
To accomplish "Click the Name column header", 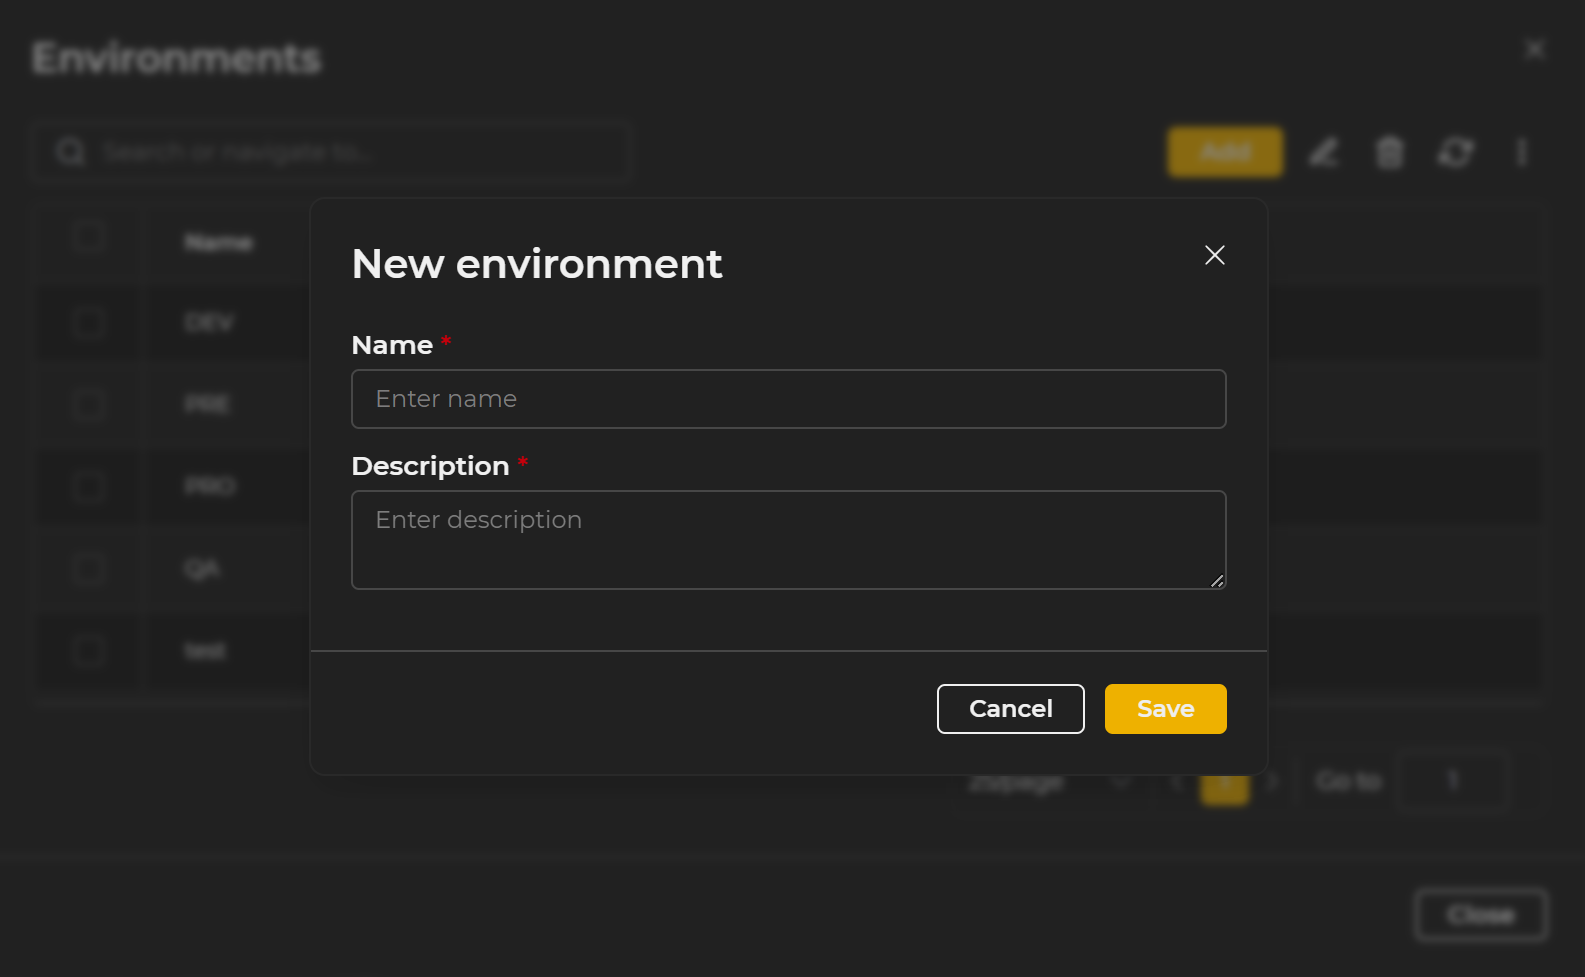I will (218, 243).
